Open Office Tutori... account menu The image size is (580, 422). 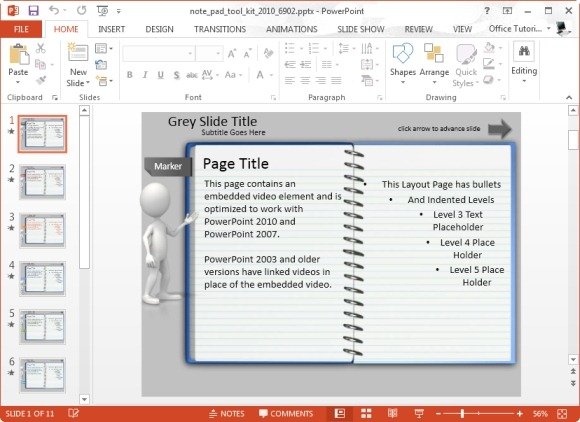(x=519, y=28)
